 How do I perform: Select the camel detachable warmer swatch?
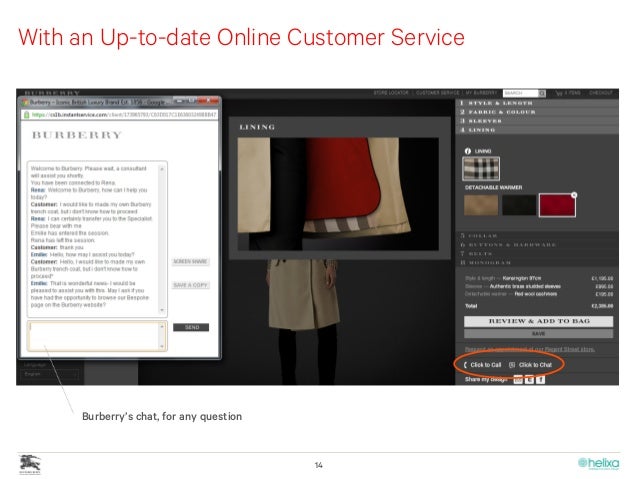[481, 205]
